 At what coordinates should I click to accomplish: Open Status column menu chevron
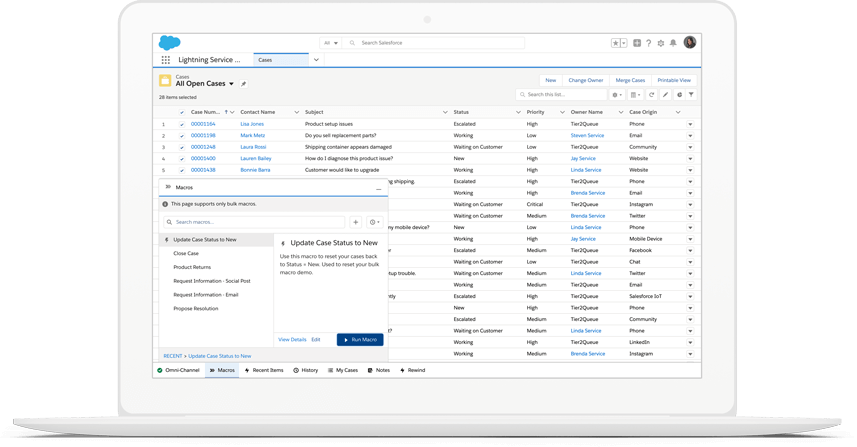pyautogui.click(x=518, y=113)
